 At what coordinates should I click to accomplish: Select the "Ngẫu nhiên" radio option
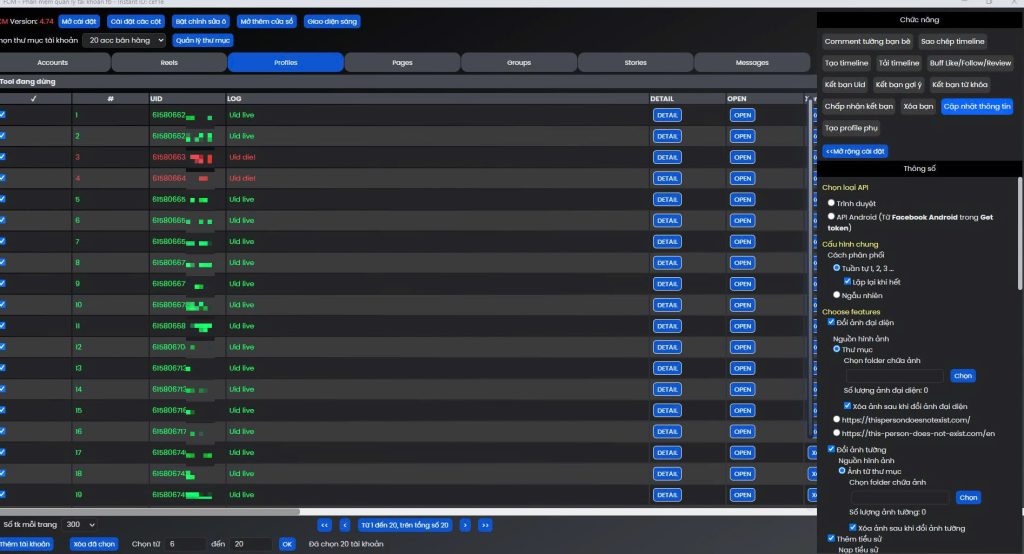[837, 295]
